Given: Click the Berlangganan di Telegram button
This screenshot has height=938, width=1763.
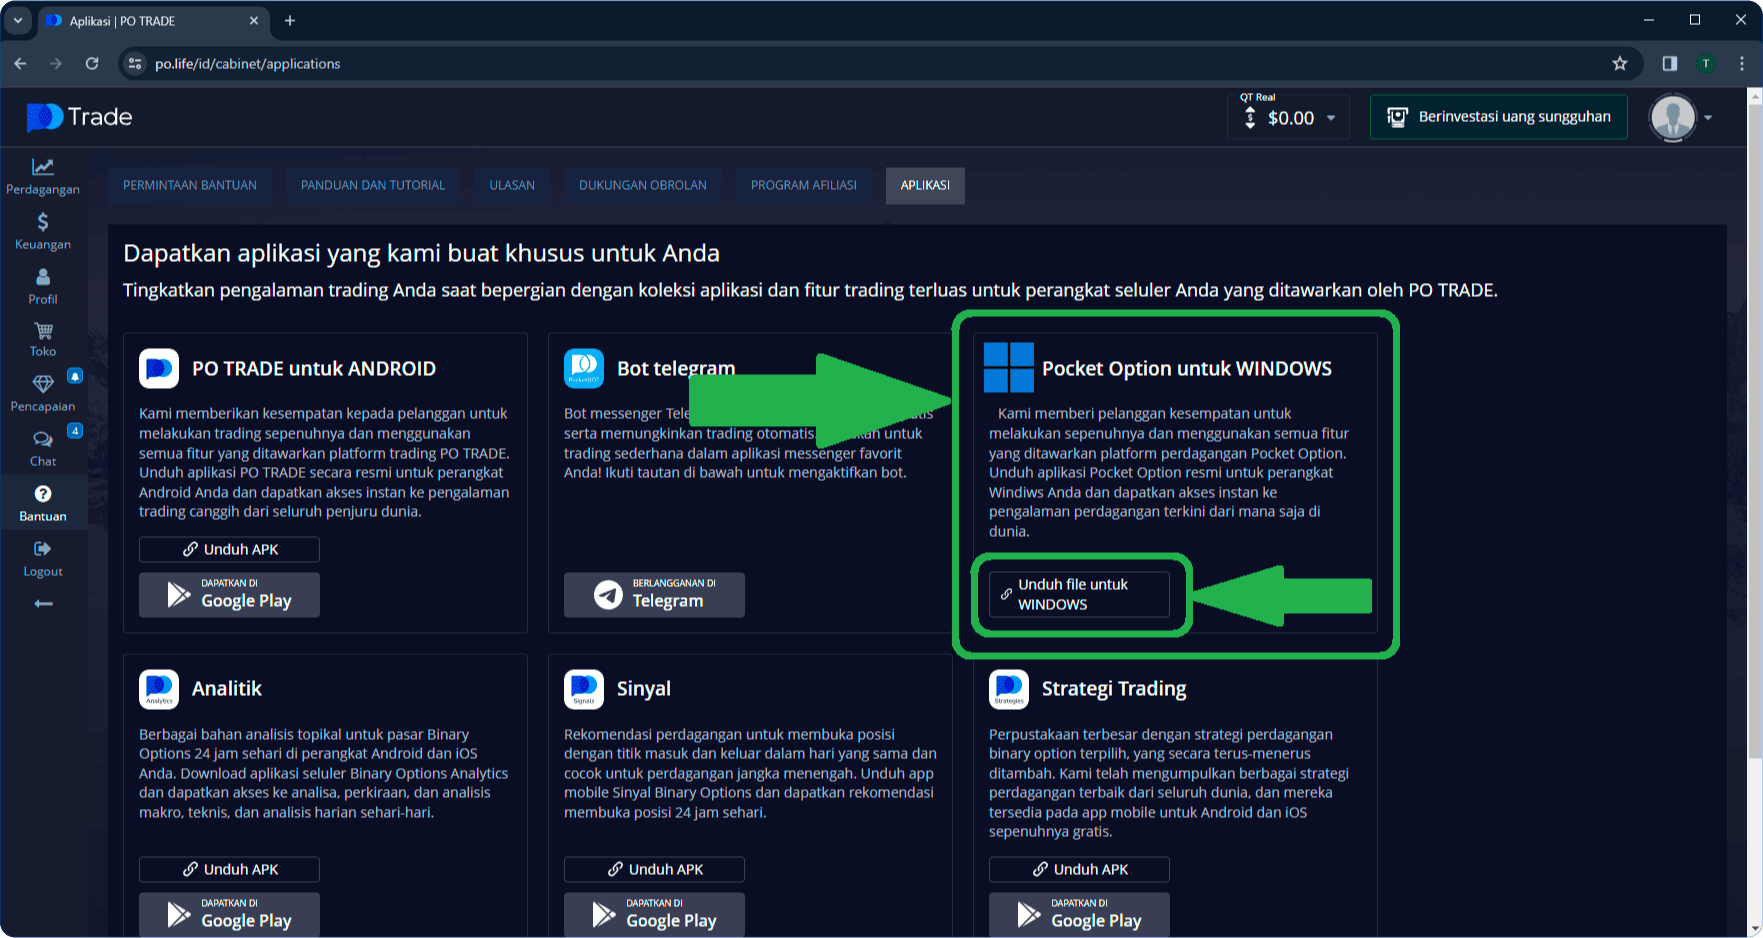Looking at the screenshot, I should 654,594.
